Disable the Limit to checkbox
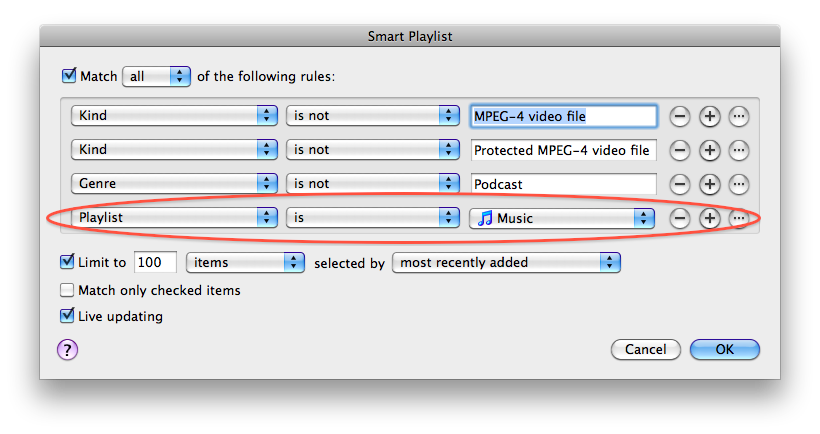The height and width of the screenshot is (434, 820). (x=67, y=261)
